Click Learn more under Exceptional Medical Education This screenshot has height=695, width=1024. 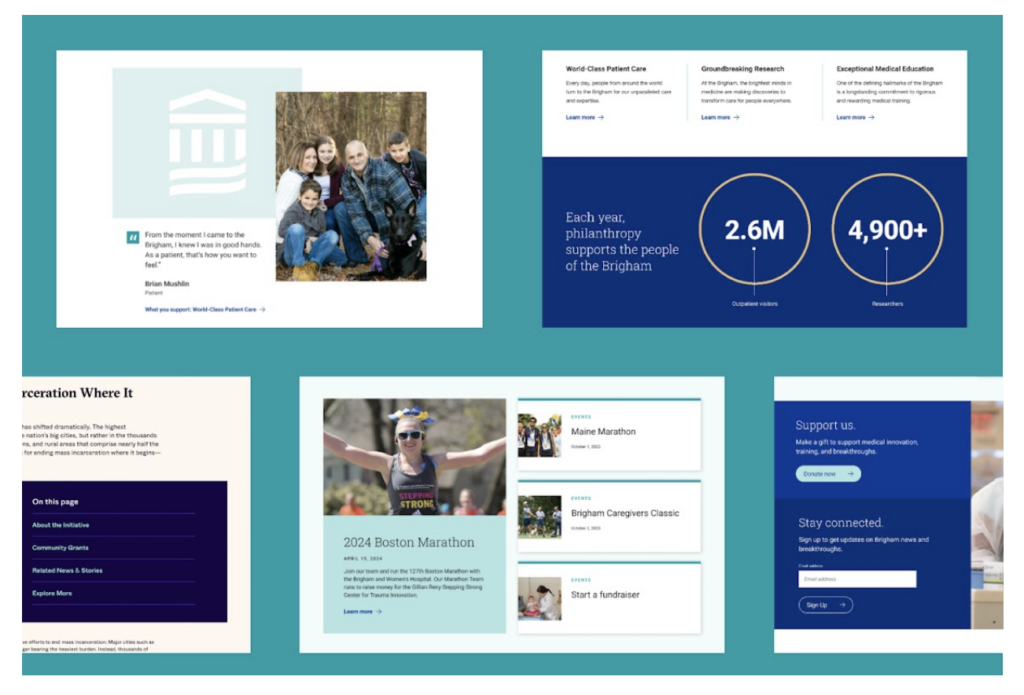pyautogui.click(x=855, y=118)
